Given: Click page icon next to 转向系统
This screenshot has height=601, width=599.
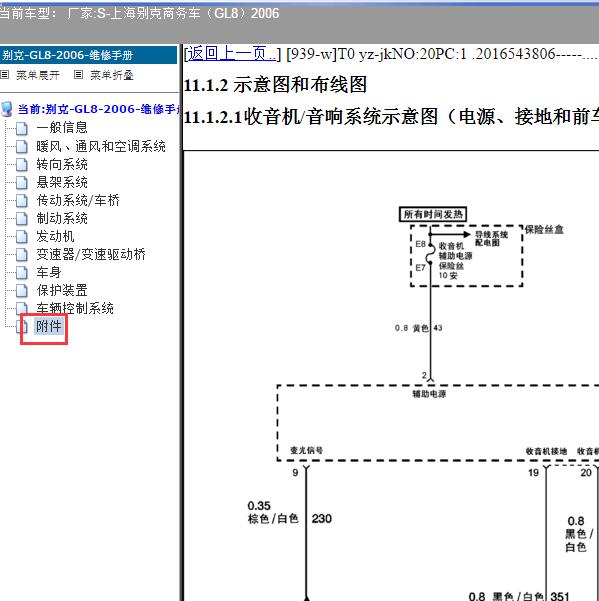Looking at the screenshot, I should point(22,164).
